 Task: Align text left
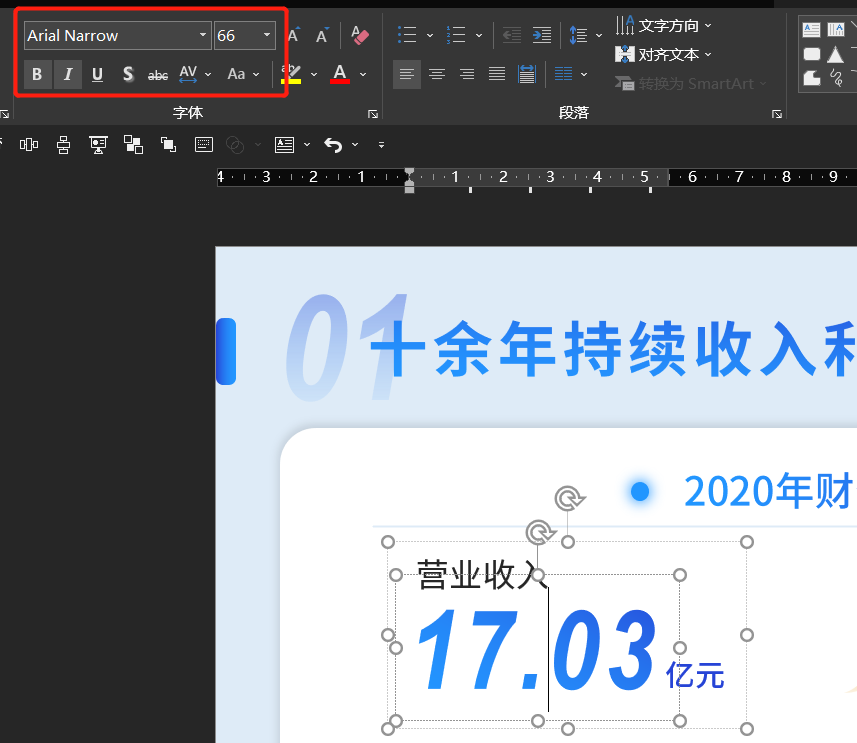(x=407, y=74)
